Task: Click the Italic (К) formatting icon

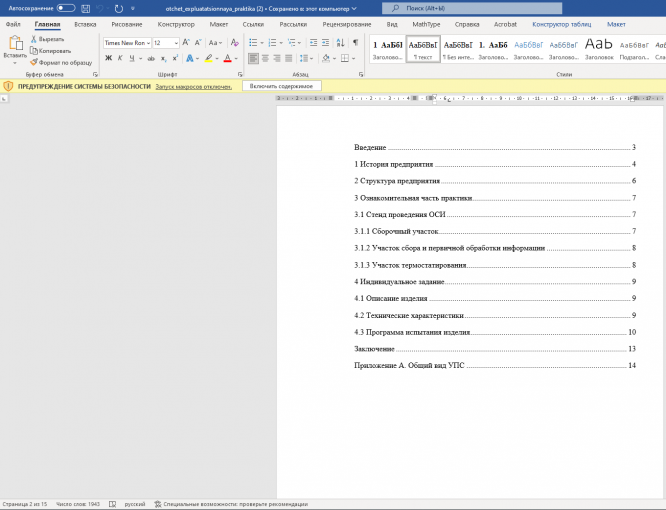Action: [x=119, y=58]
